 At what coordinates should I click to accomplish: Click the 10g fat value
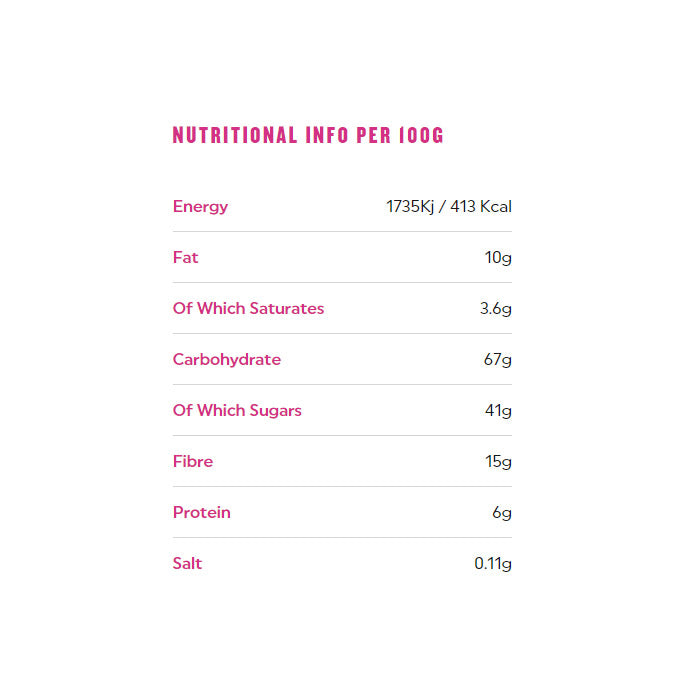coord(498,258)
